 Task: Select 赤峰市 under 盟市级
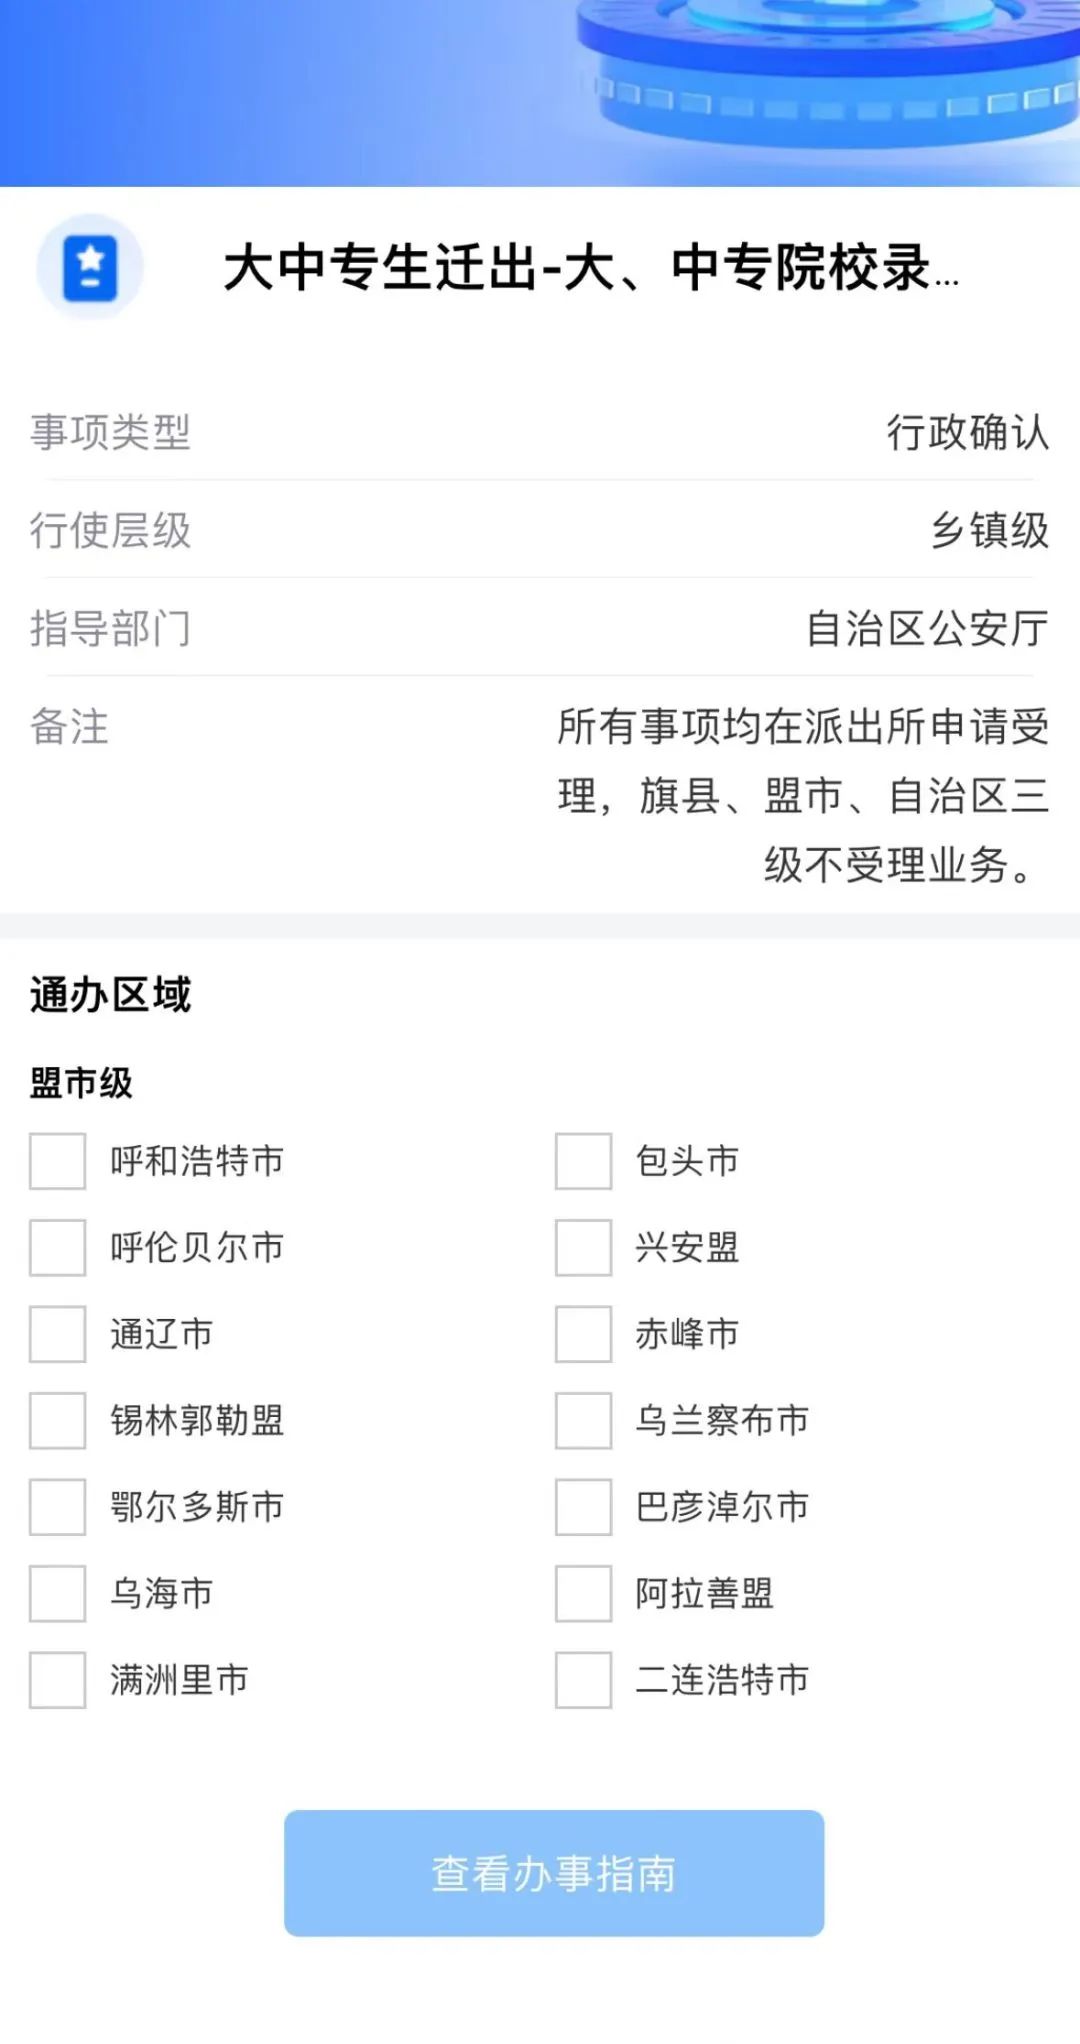[583, 1334]
